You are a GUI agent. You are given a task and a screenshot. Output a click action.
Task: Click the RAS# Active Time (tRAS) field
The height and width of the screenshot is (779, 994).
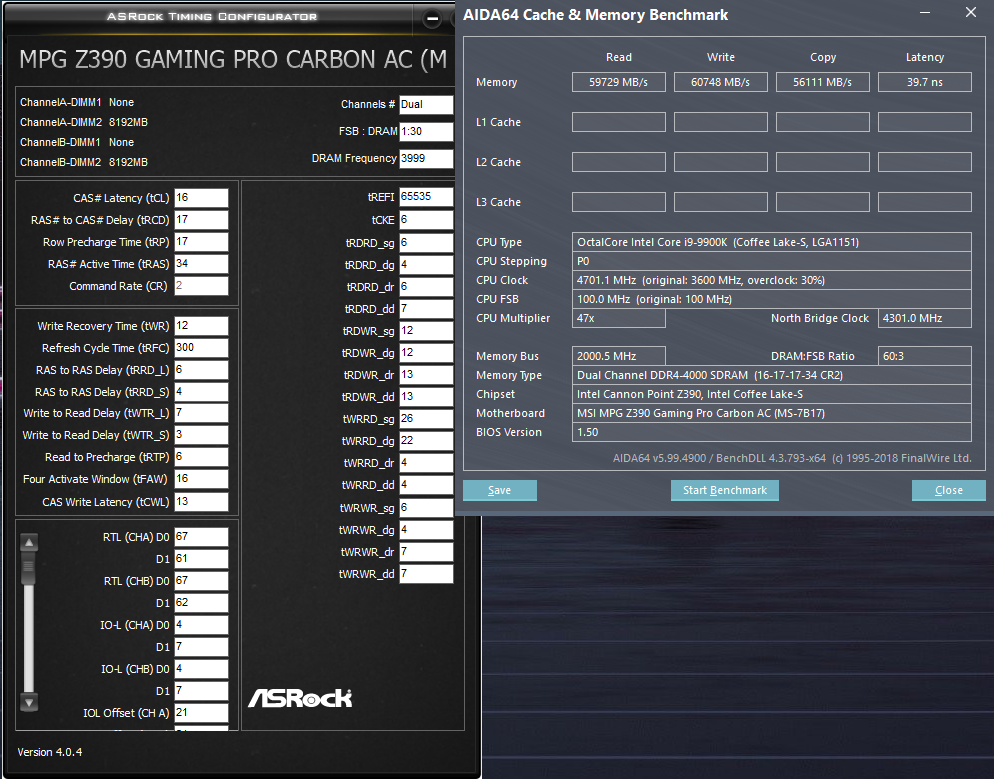(x=201, y=264)
